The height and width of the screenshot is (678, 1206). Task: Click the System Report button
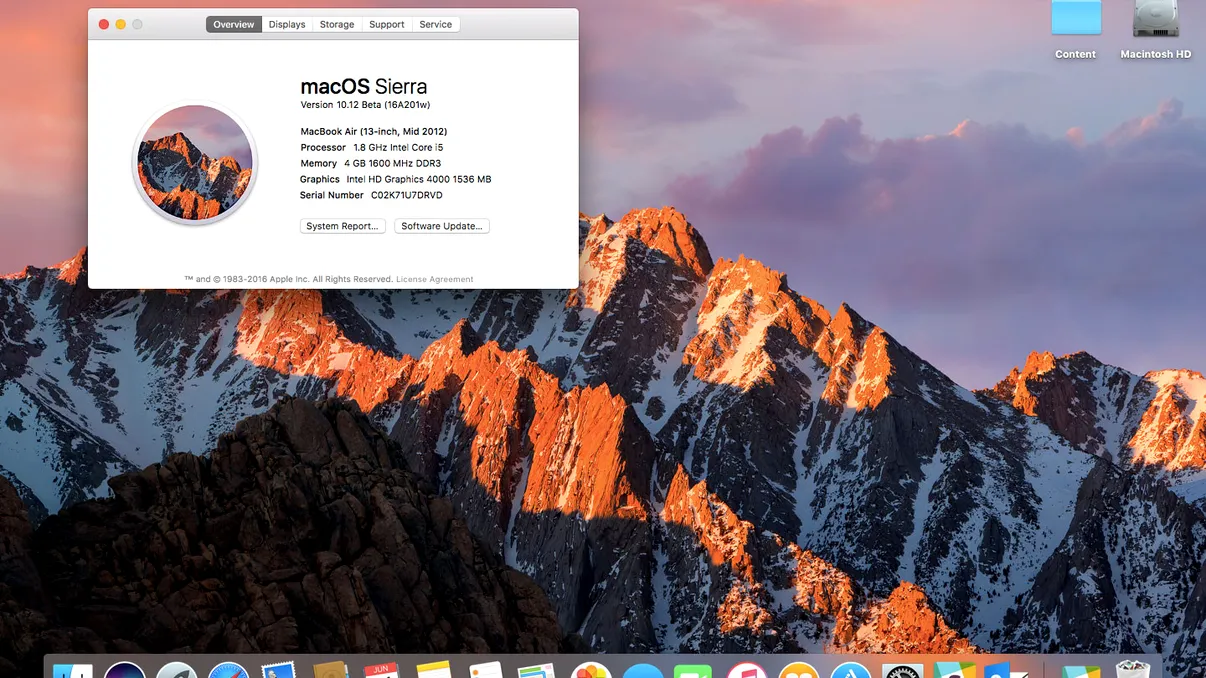[x=342, y=226]
